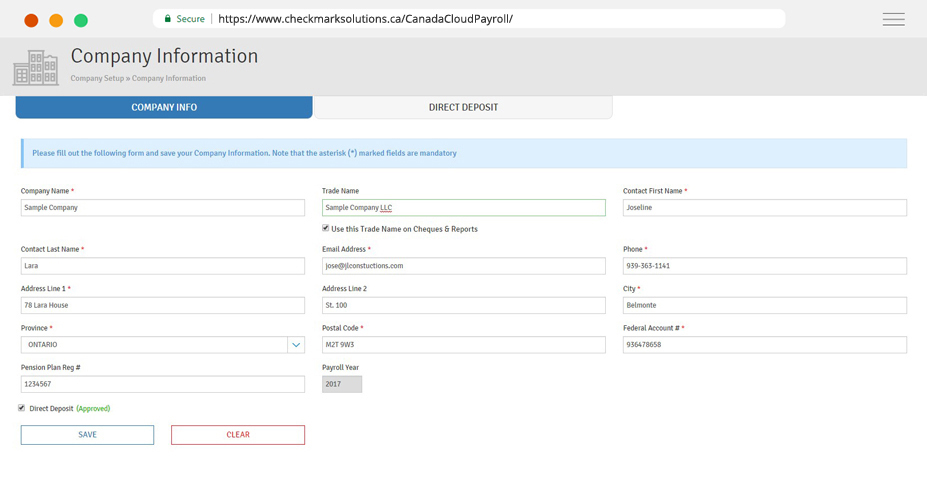Click the company building icon

coord(35,68)
